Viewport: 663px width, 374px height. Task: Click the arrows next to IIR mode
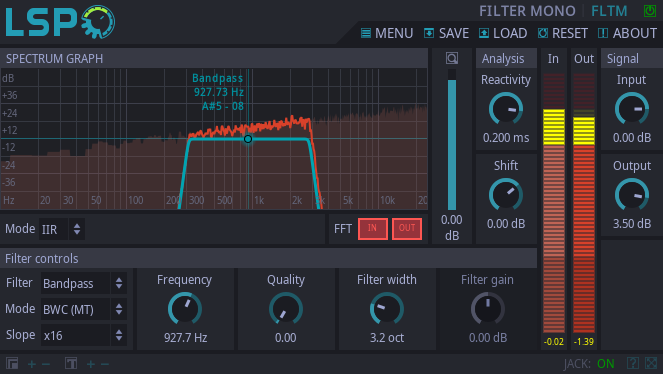tap(77, 229)
